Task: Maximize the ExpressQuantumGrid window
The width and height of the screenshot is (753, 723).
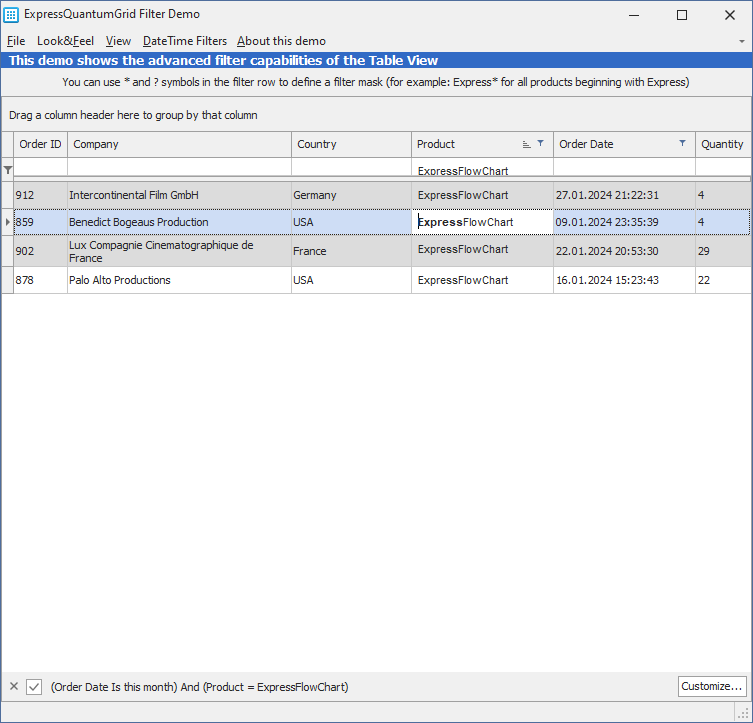Action: 681,15
